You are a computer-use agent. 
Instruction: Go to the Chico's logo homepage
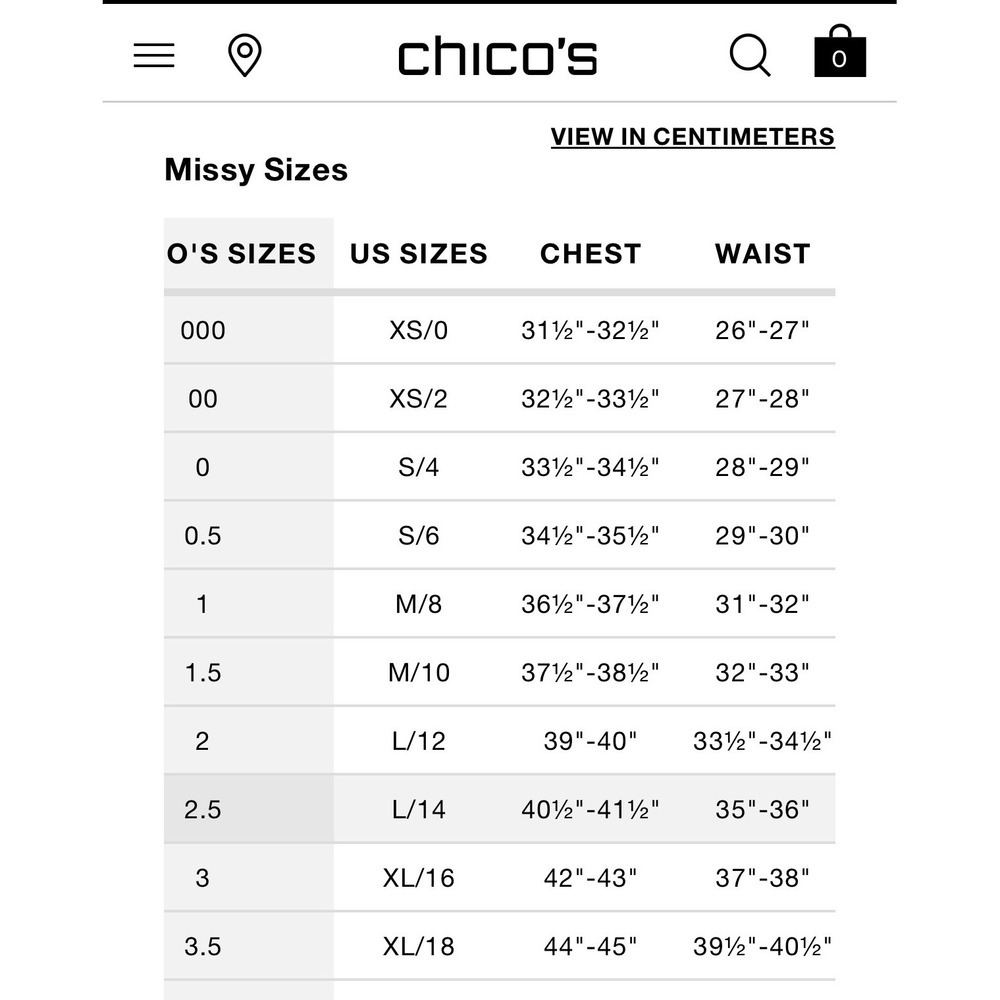[497, 56]
